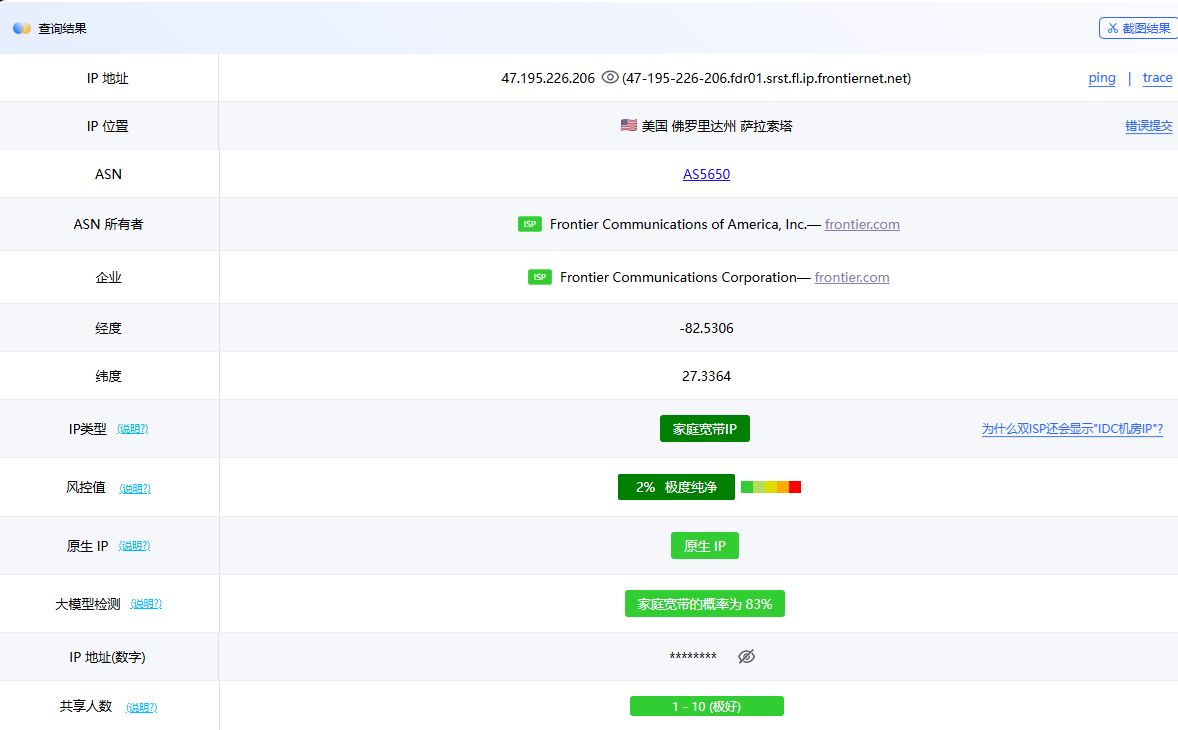
Task: Select Frontier Communications Corporation text
Action: (678, 277)
